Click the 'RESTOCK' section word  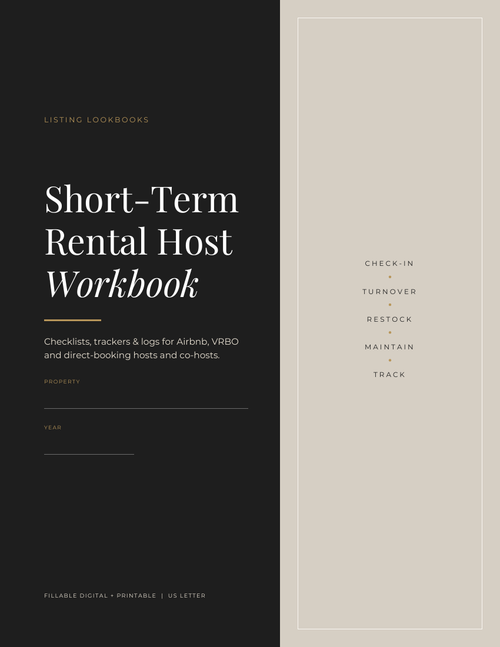tap(389, 319)
